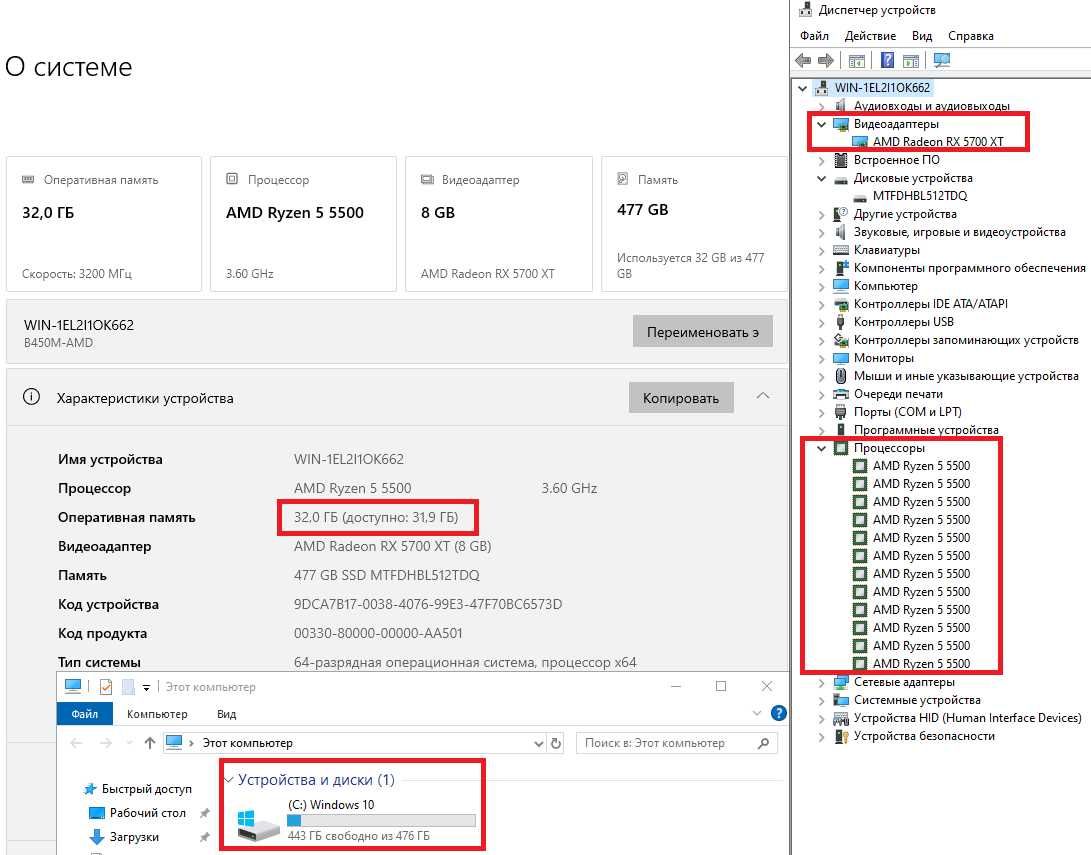This screenshot has width=1091, height=855.
Task: Collapse the Процессоры tree node
Action: click(x=822, y=448)
